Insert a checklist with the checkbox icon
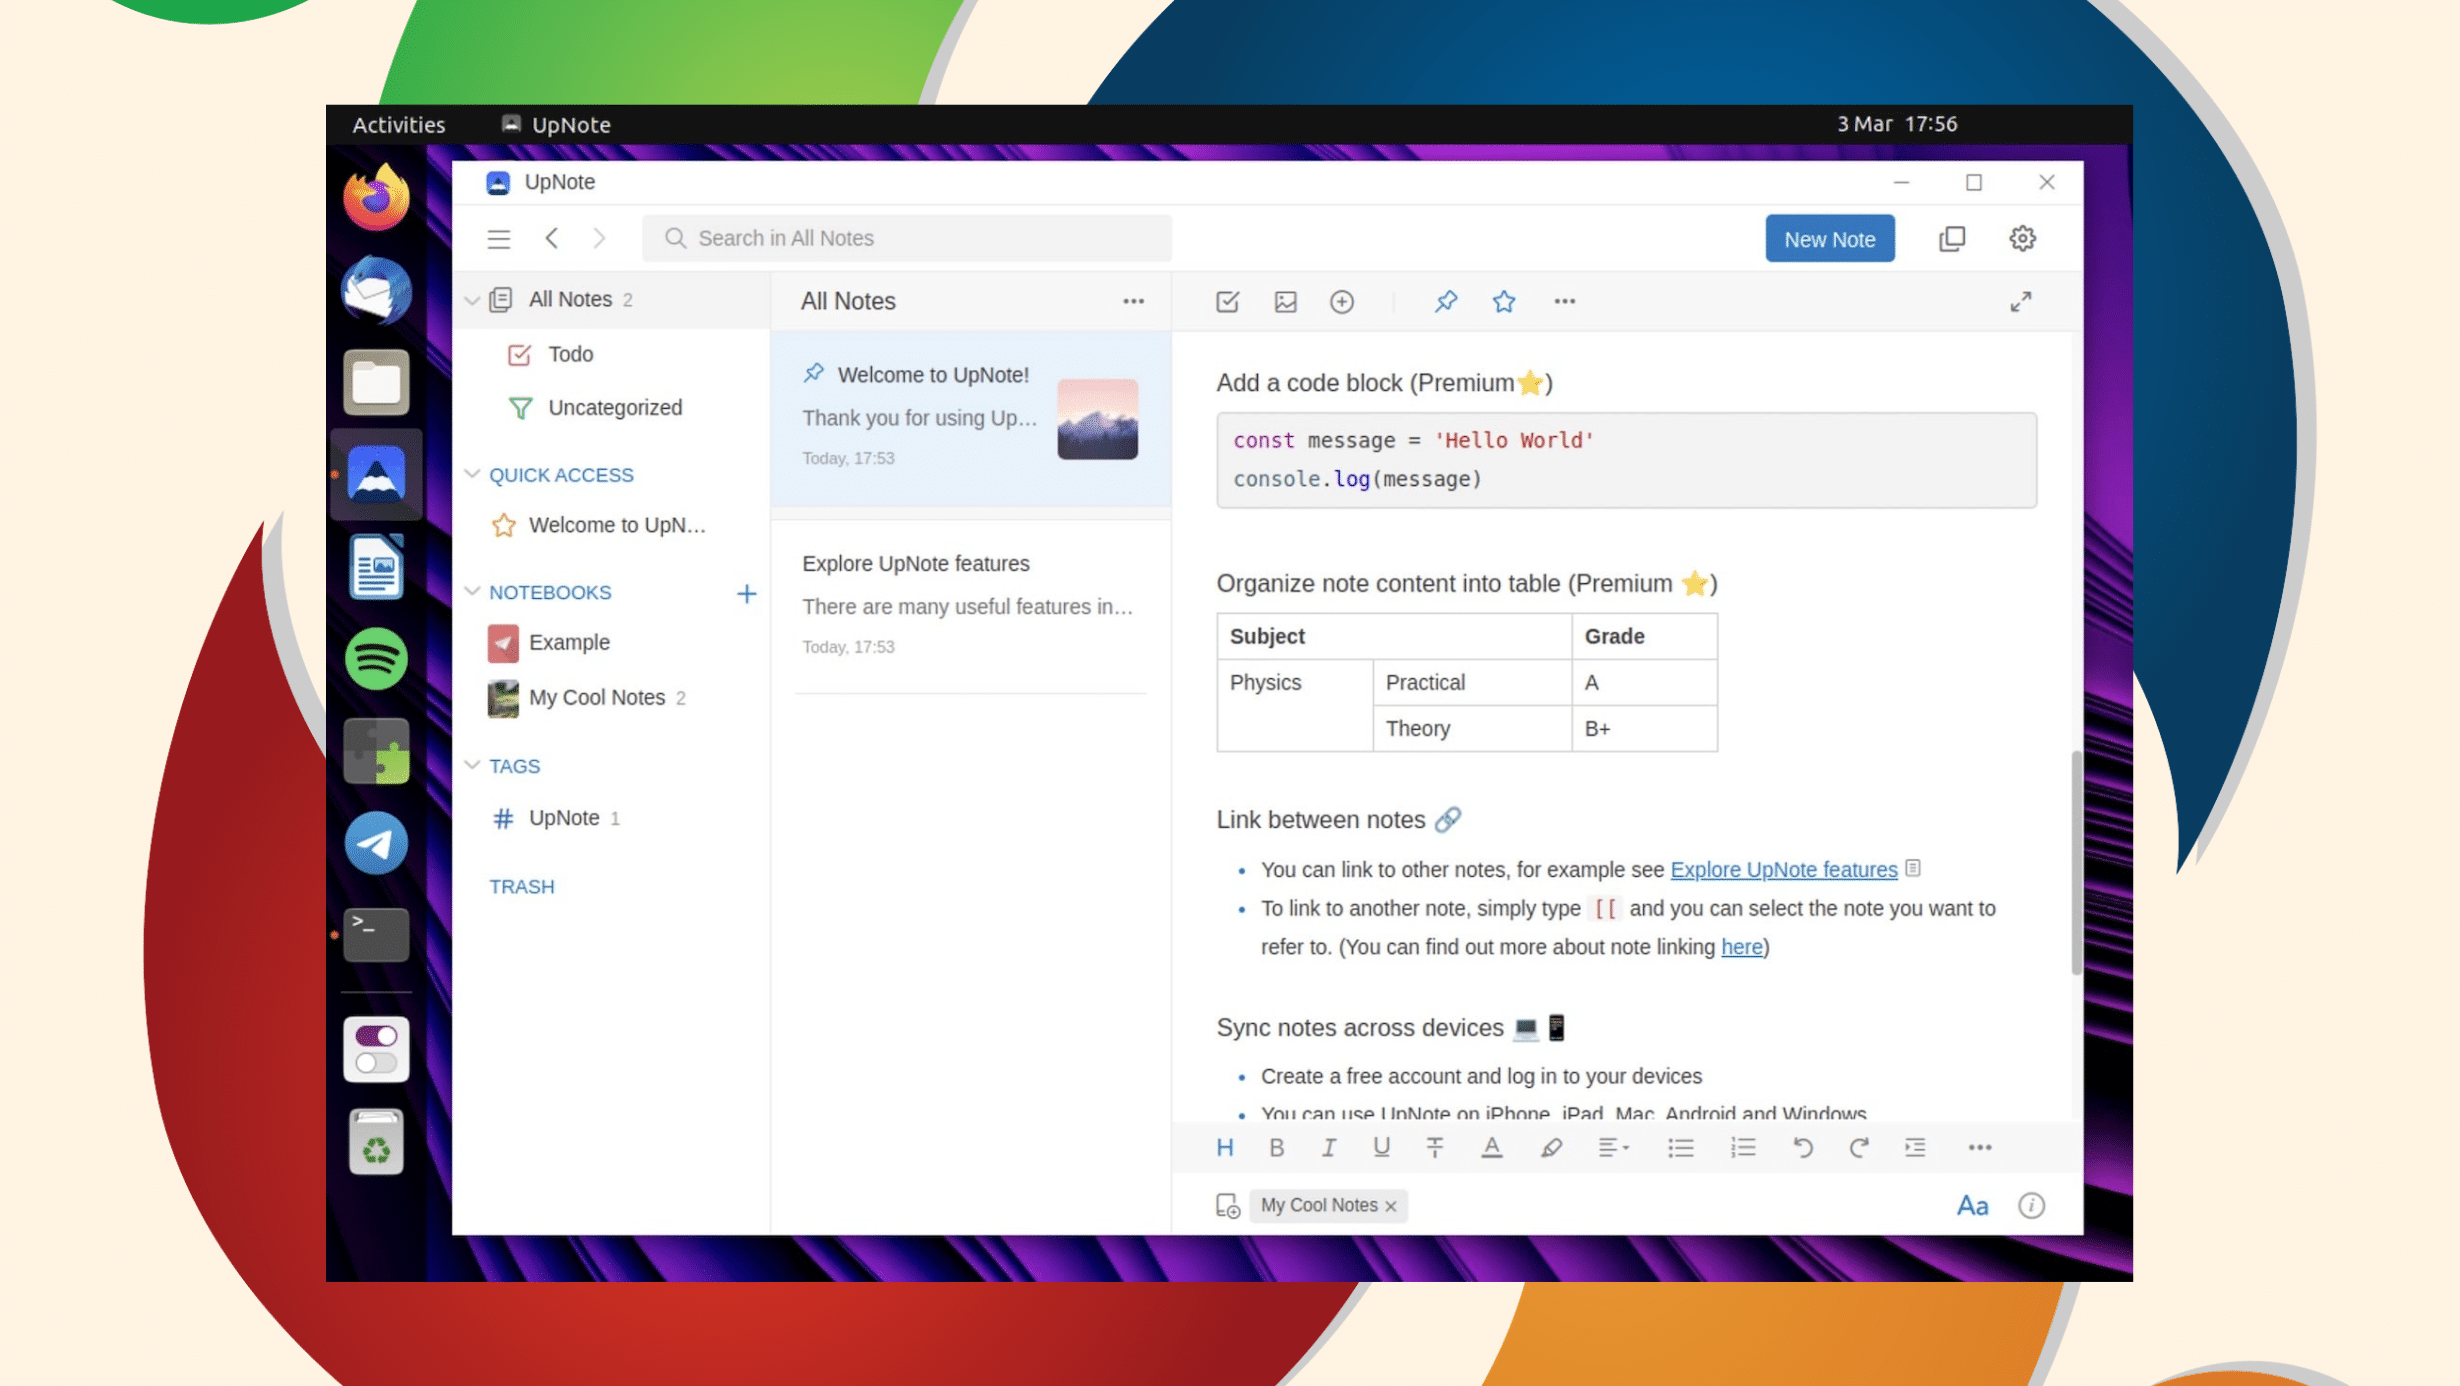The width and height of the screenshot is (2460, 1386). [x=1227, y=301]
